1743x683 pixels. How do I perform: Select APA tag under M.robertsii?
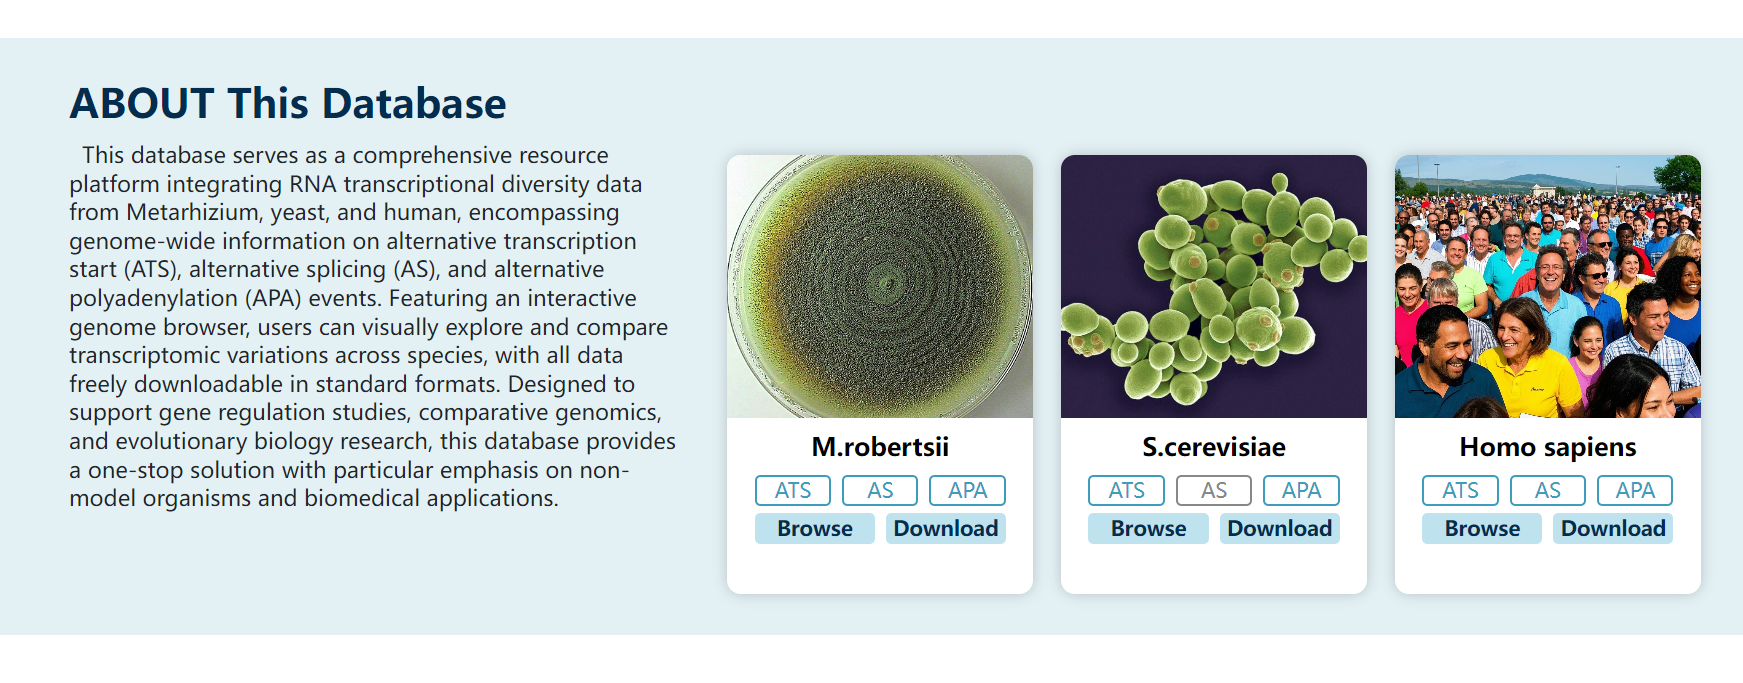[967, 491]
